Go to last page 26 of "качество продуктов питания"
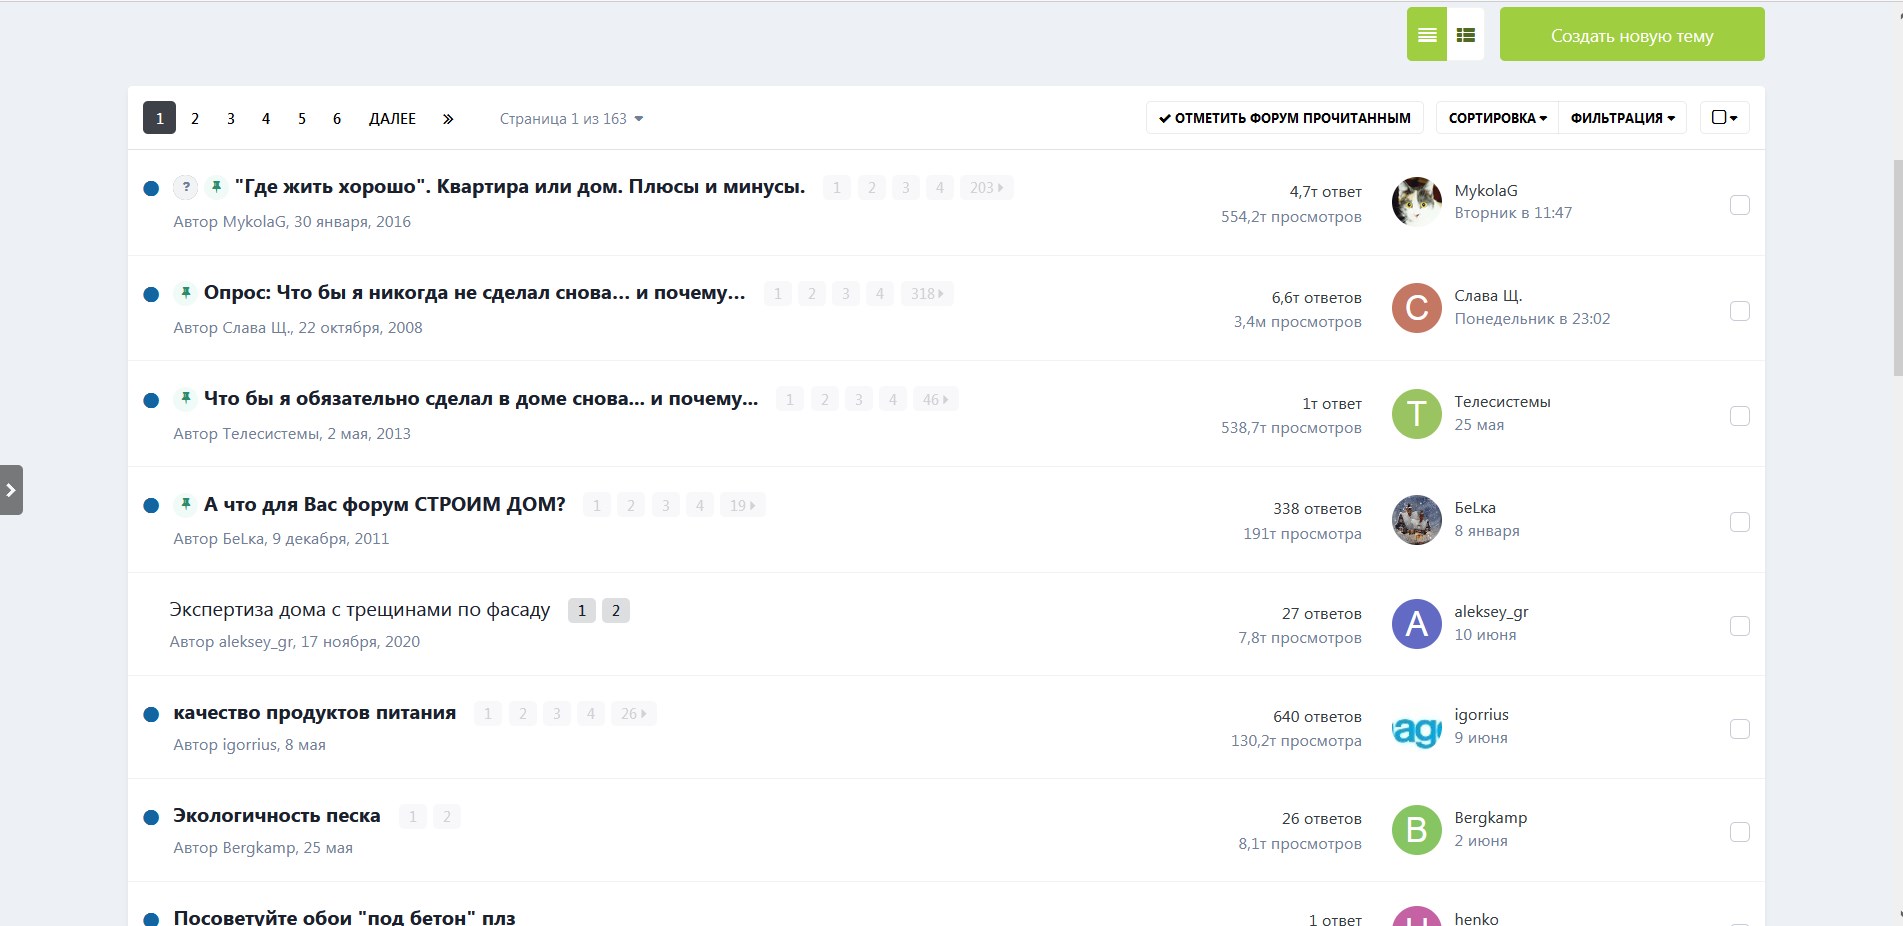The image size is (1903, 926). pos(634,714)
